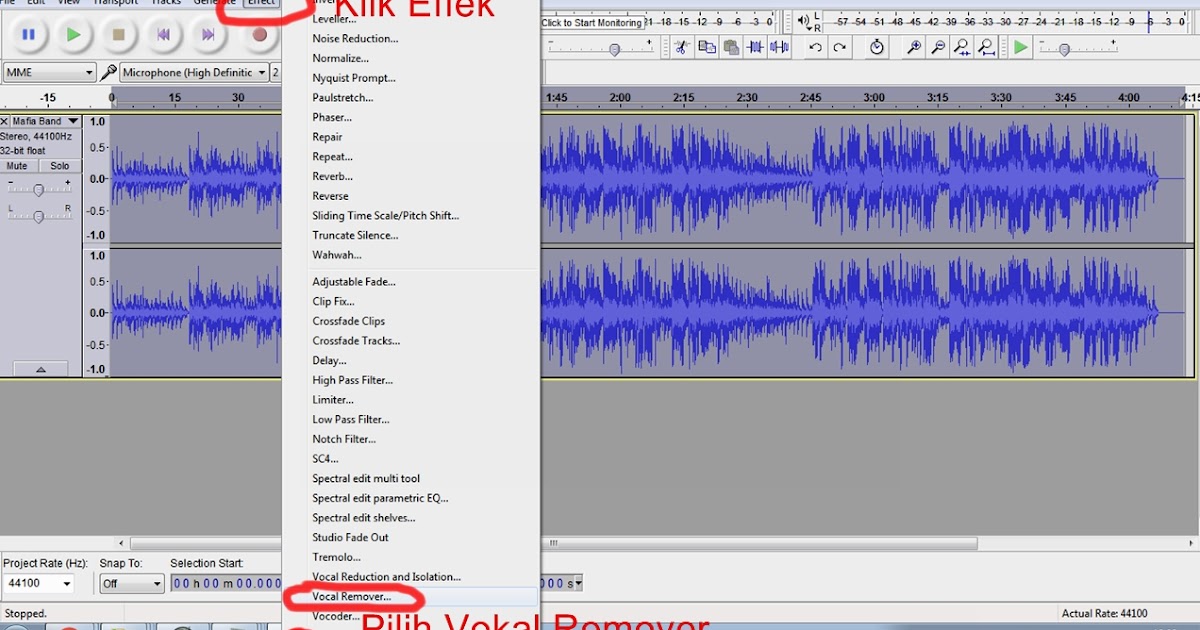
Task: Click the Pause transport button
Action: tap(28, 35)
